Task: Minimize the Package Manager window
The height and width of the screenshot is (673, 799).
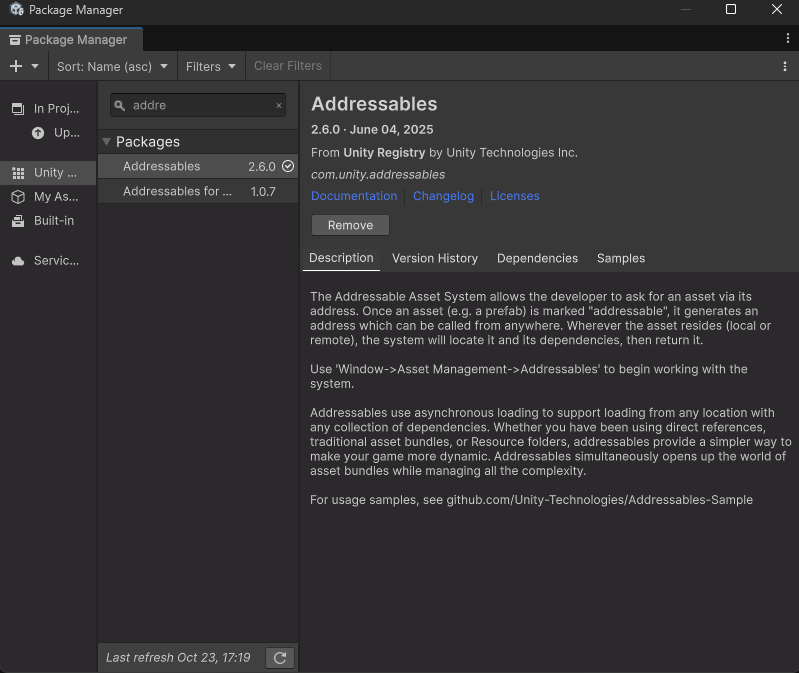Action: click(x=686, y=9)
